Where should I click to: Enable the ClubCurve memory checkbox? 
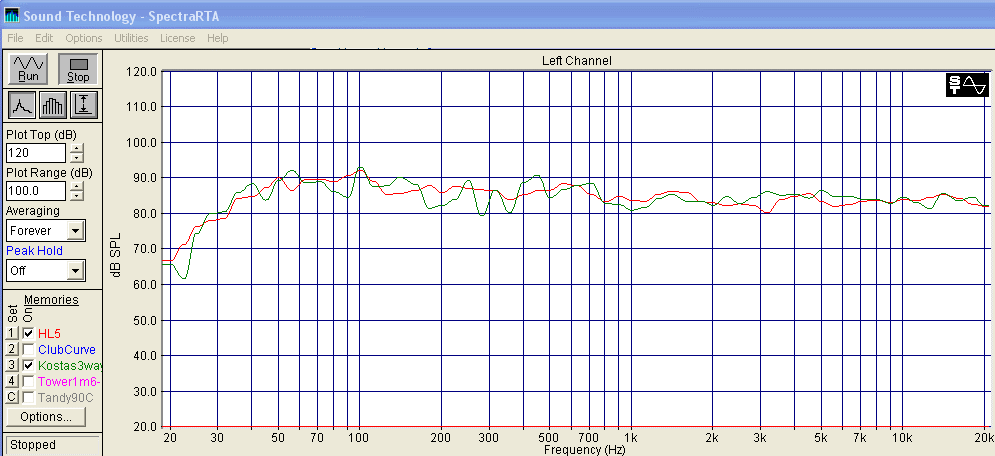pos(28,349)
